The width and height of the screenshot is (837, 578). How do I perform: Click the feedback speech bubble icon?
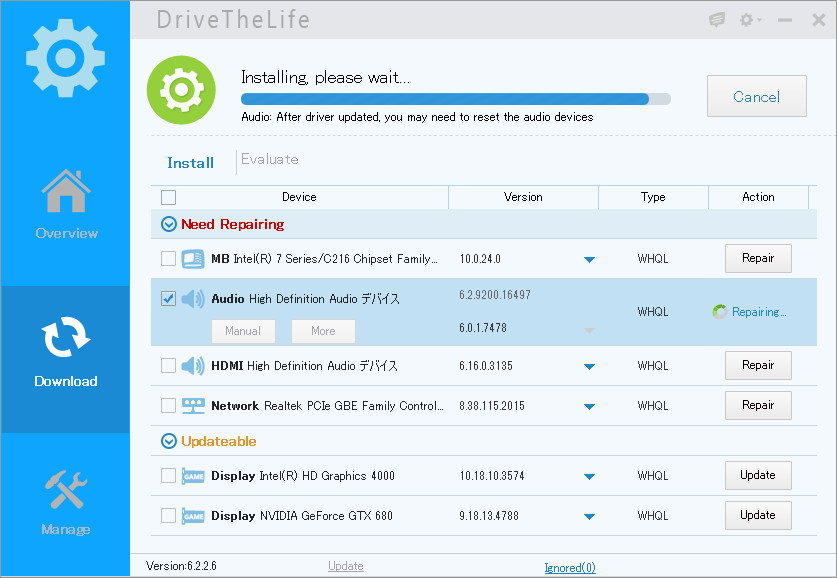716,20
